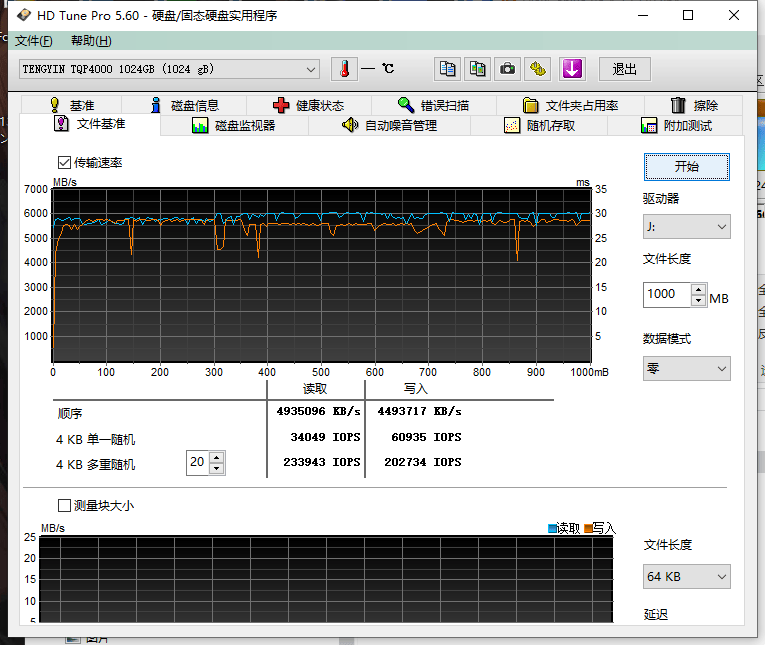Open the 随机存取 tab
The image size is (765, 645).
pos(539,126)
